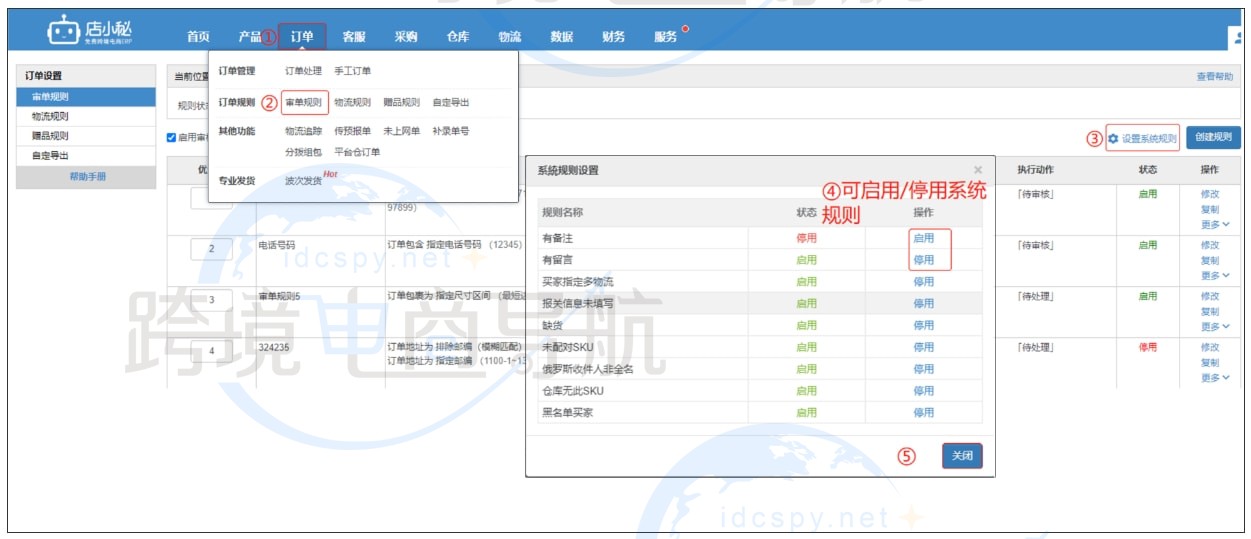This screenshot has width=1251, height=539.
Task: Open the 客服 menu in the top navigation
Action: 354,37
